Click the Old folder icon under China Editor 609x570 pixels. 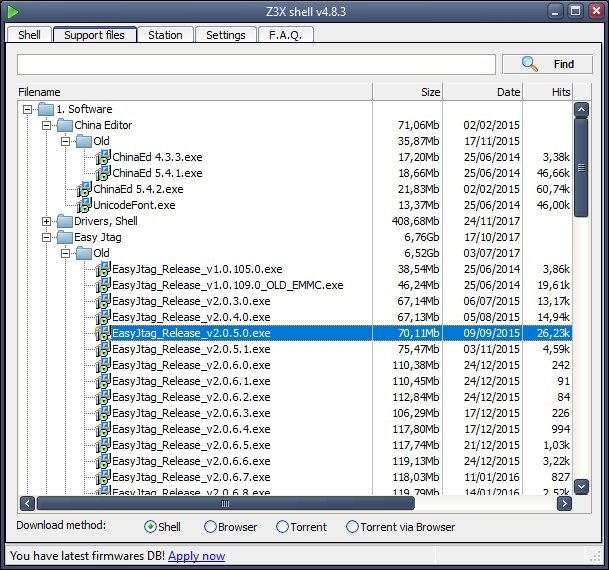pyautogui.click(x=84, y=141)
